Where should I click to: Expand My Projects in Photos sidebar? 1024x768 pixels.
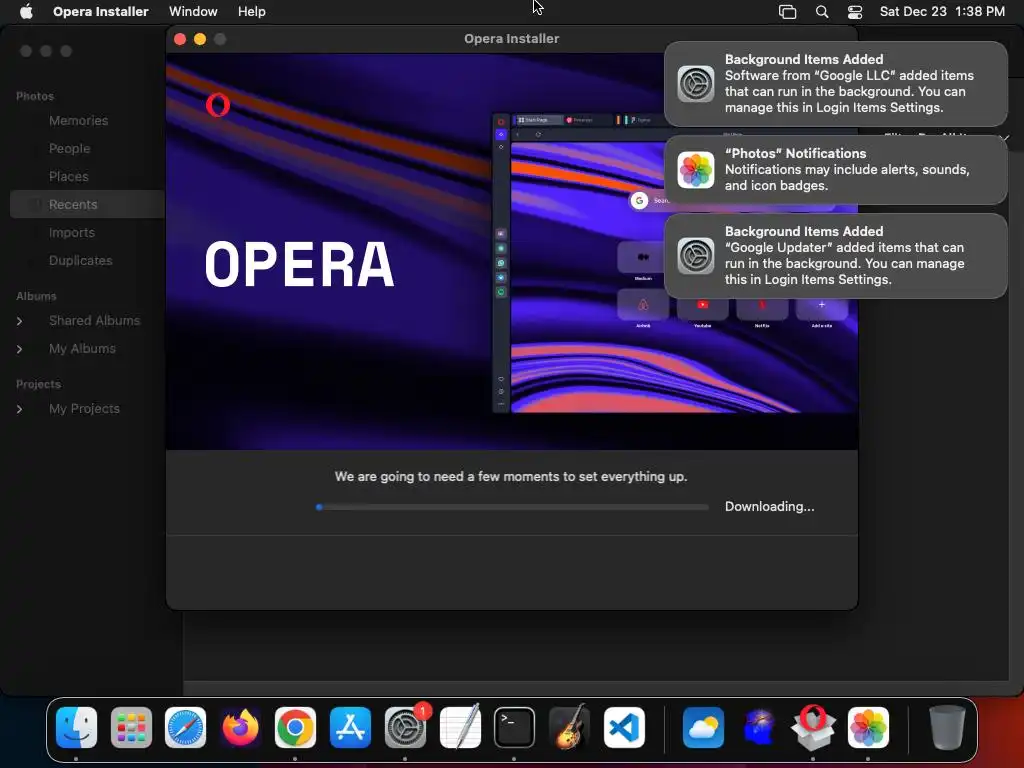[20, 409]
